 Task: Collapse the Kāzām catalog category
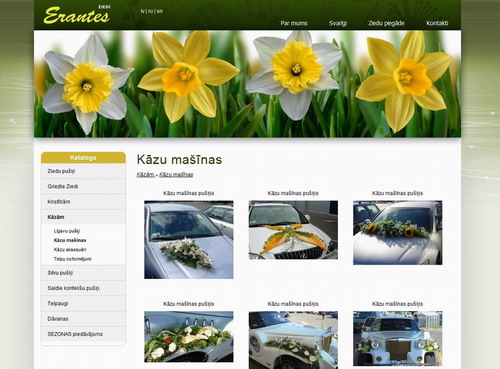coord(83,217)
